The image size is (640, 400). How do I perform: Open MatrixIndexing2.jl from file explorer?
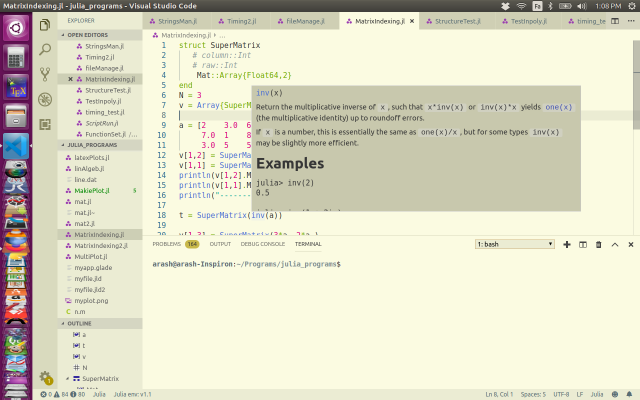click(100, 246)
